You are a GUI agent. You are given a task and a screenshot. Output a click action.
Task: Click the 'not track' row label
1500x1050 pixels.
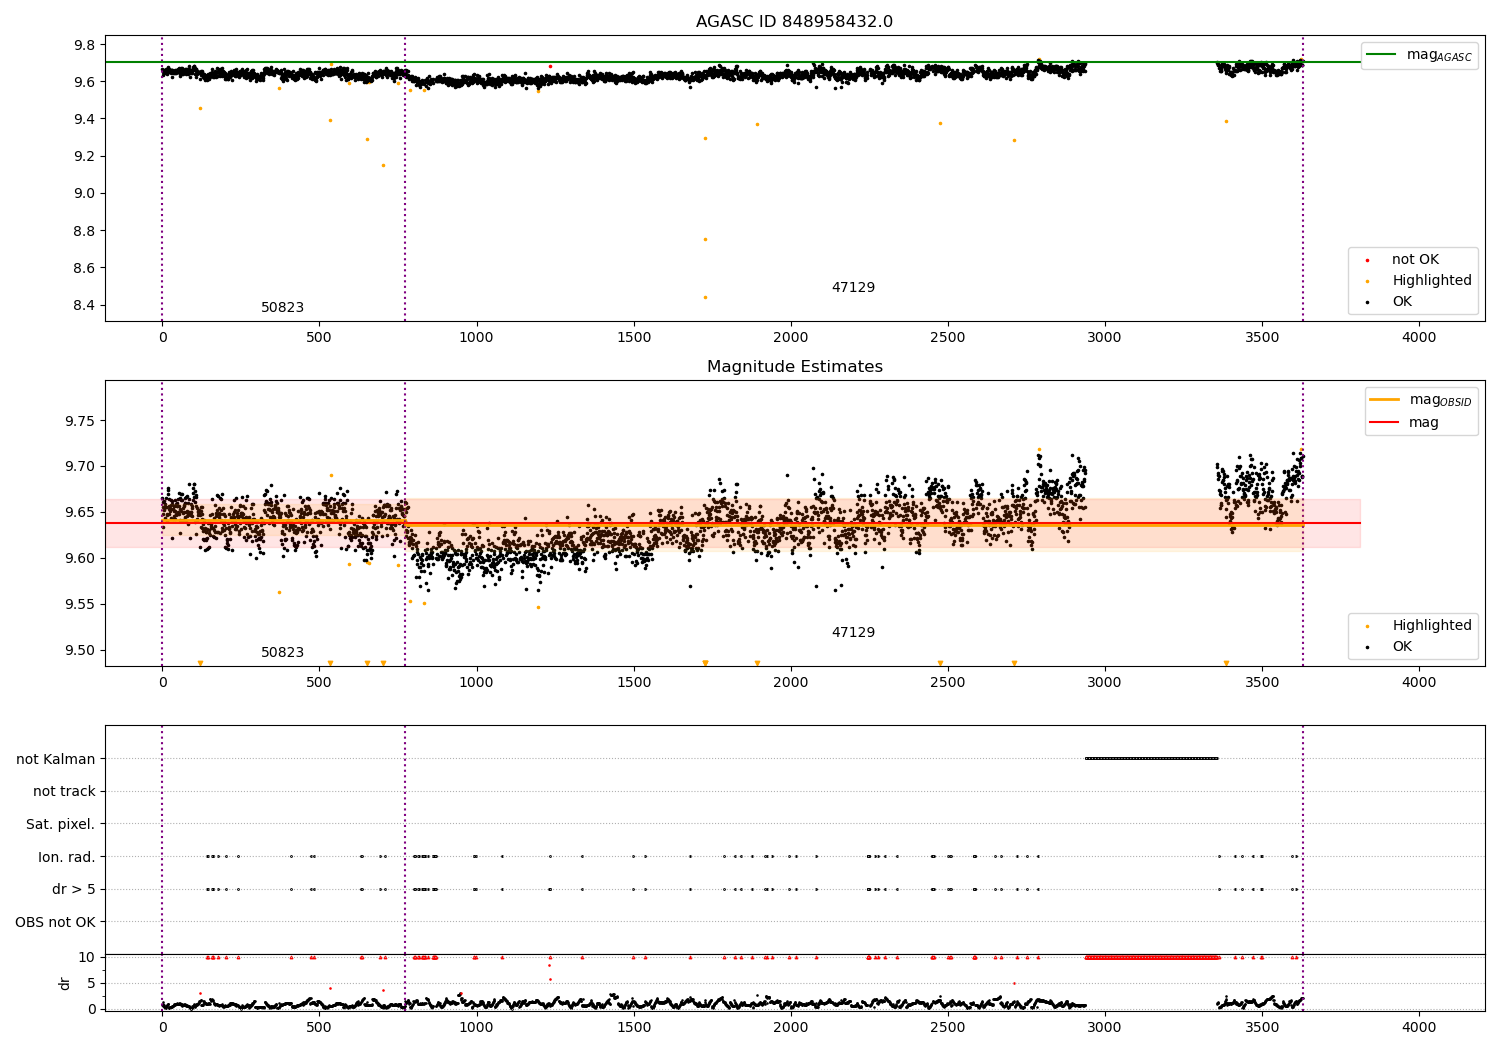[64, 792]
